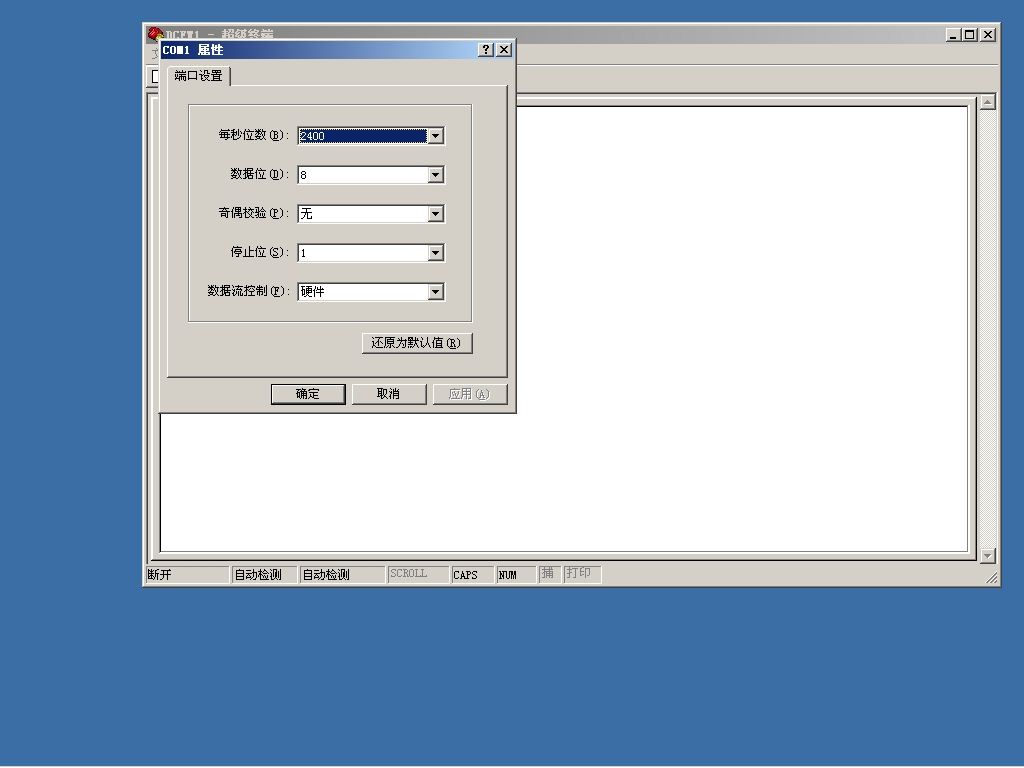This screenshot has height=768, width=1024.
Task: Minimize the HyperTerminal window
Action: [954, 35]
